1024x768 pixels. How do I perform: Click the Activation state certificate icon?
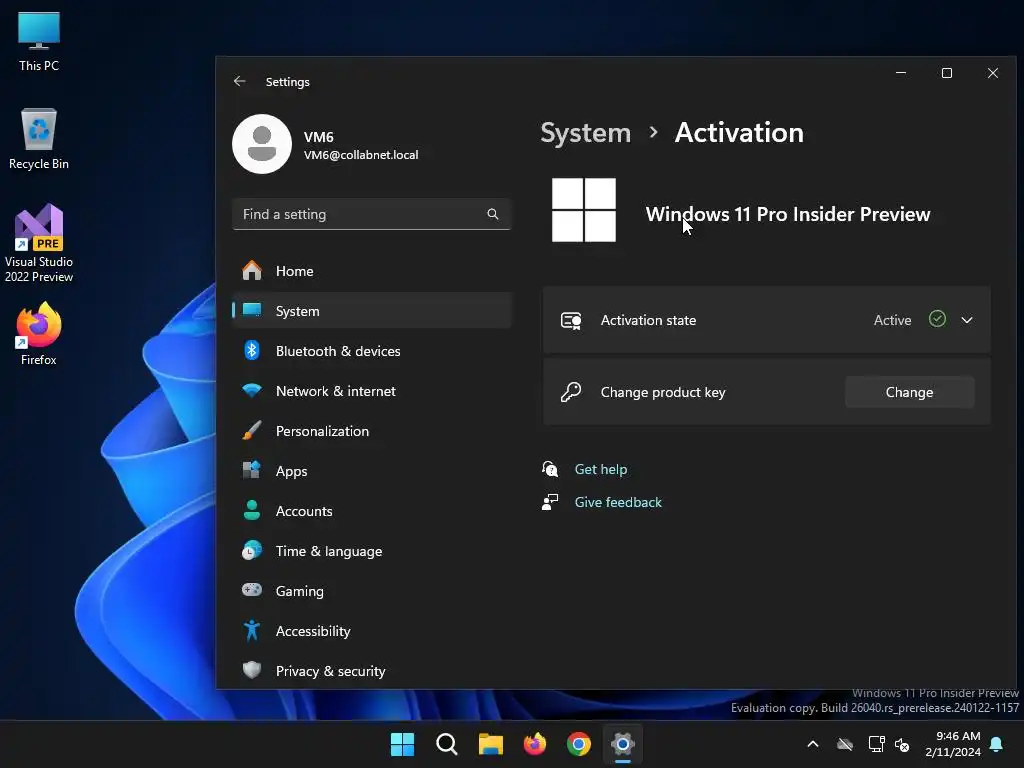point(571,321)
